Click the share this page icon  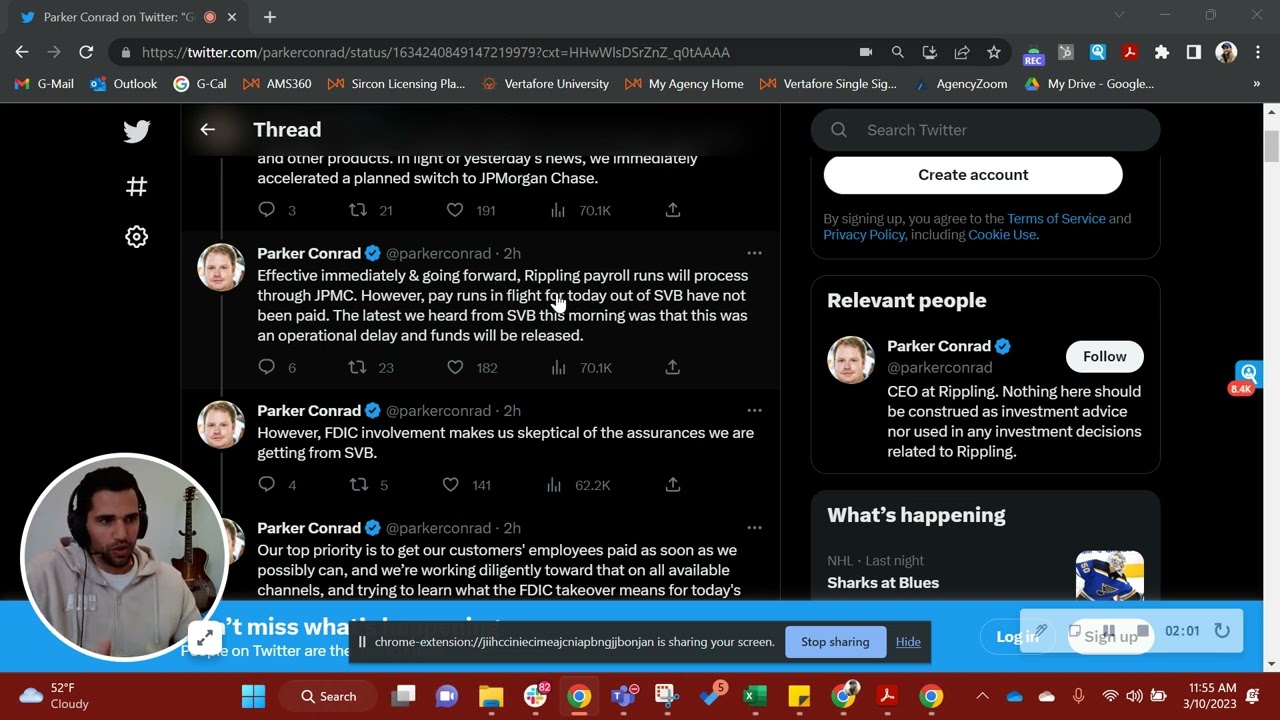point(961,52)
